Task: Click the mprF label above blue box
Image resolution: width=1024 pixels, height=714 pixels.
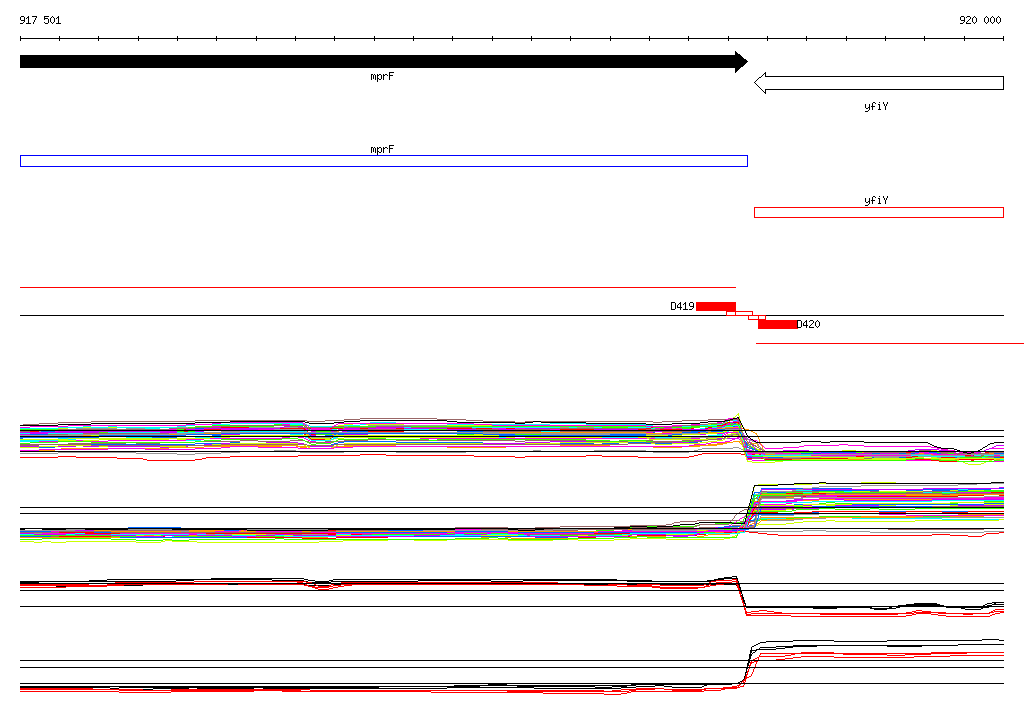Action: [x=382, y=150]
